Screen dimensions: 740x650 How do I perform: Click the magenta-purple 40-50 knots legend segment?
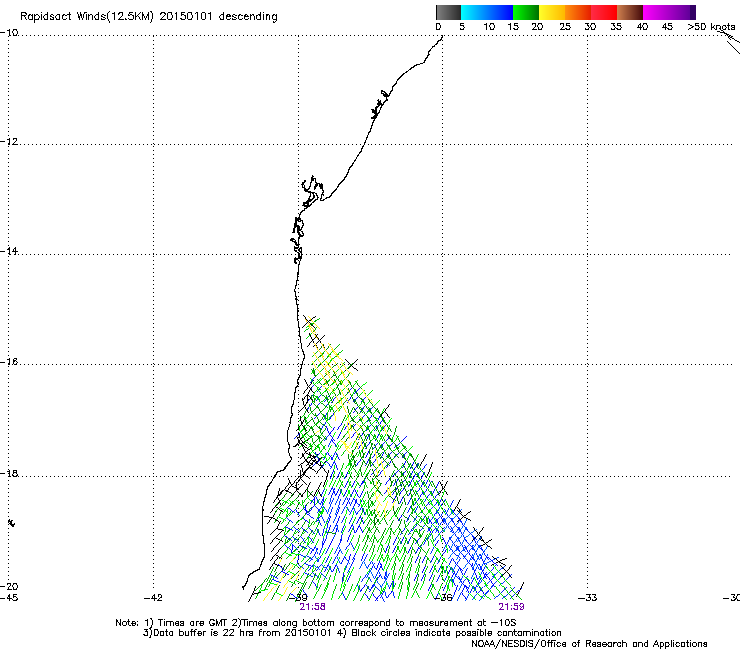(x=669, y=12)
